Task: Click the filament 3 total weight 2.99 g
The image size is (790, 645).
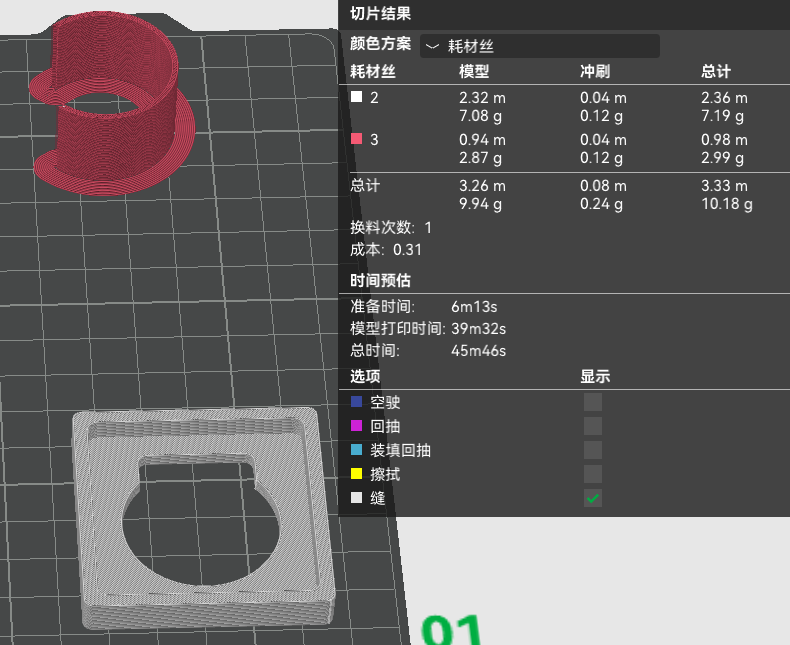Action: click(x=722, y=158)
